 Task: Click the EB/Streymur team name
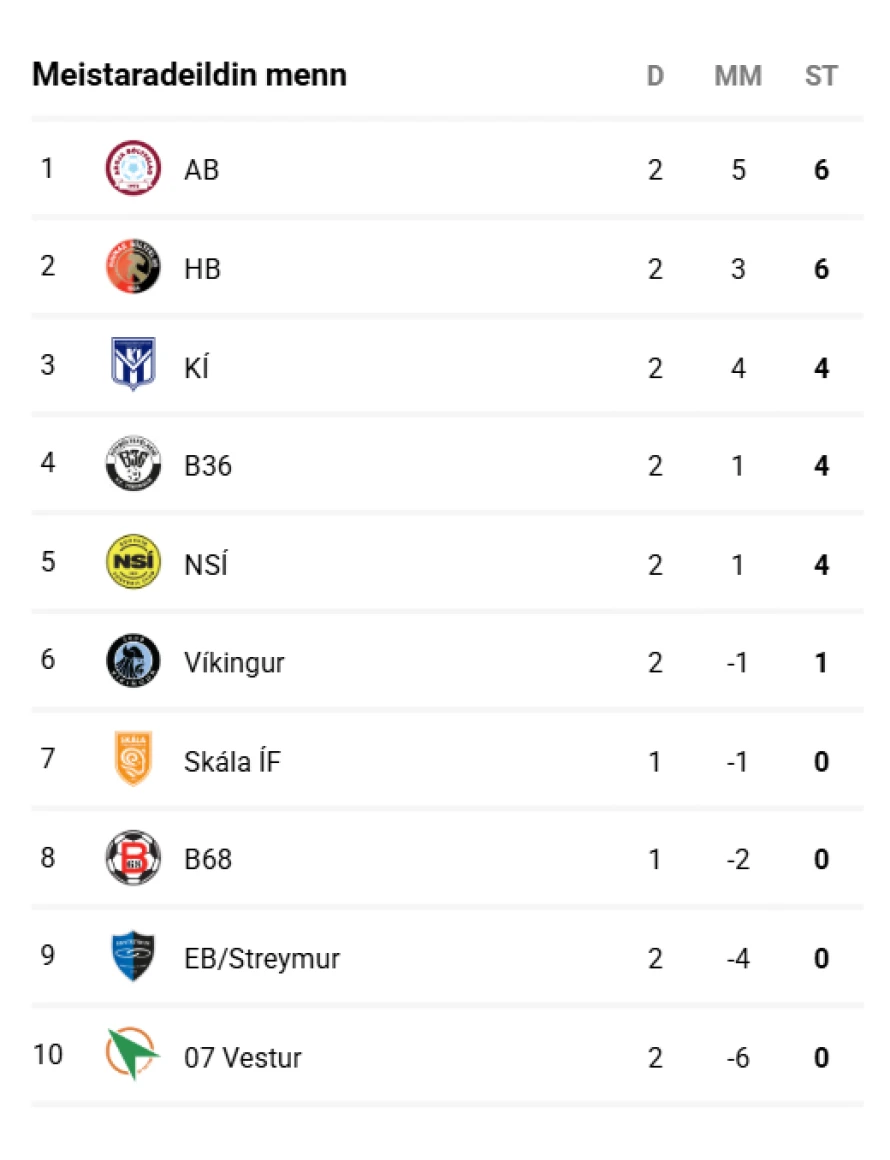point(262,959)
